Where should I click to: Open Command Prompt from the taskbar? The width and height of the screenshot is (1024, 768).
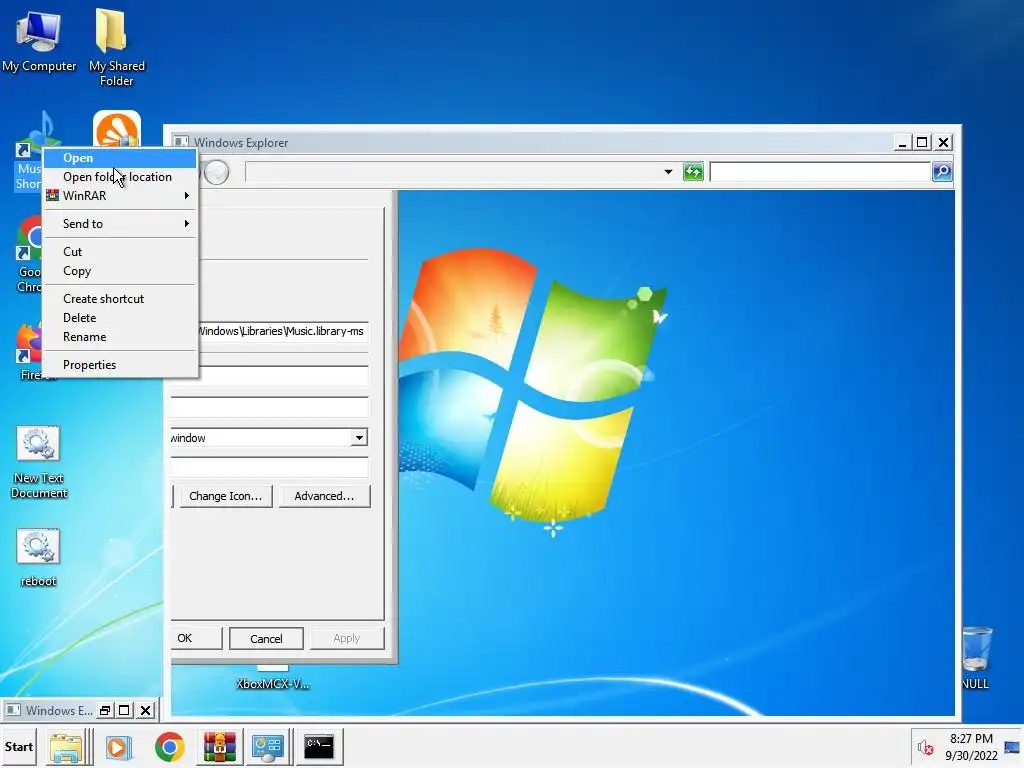click(319, 746)
